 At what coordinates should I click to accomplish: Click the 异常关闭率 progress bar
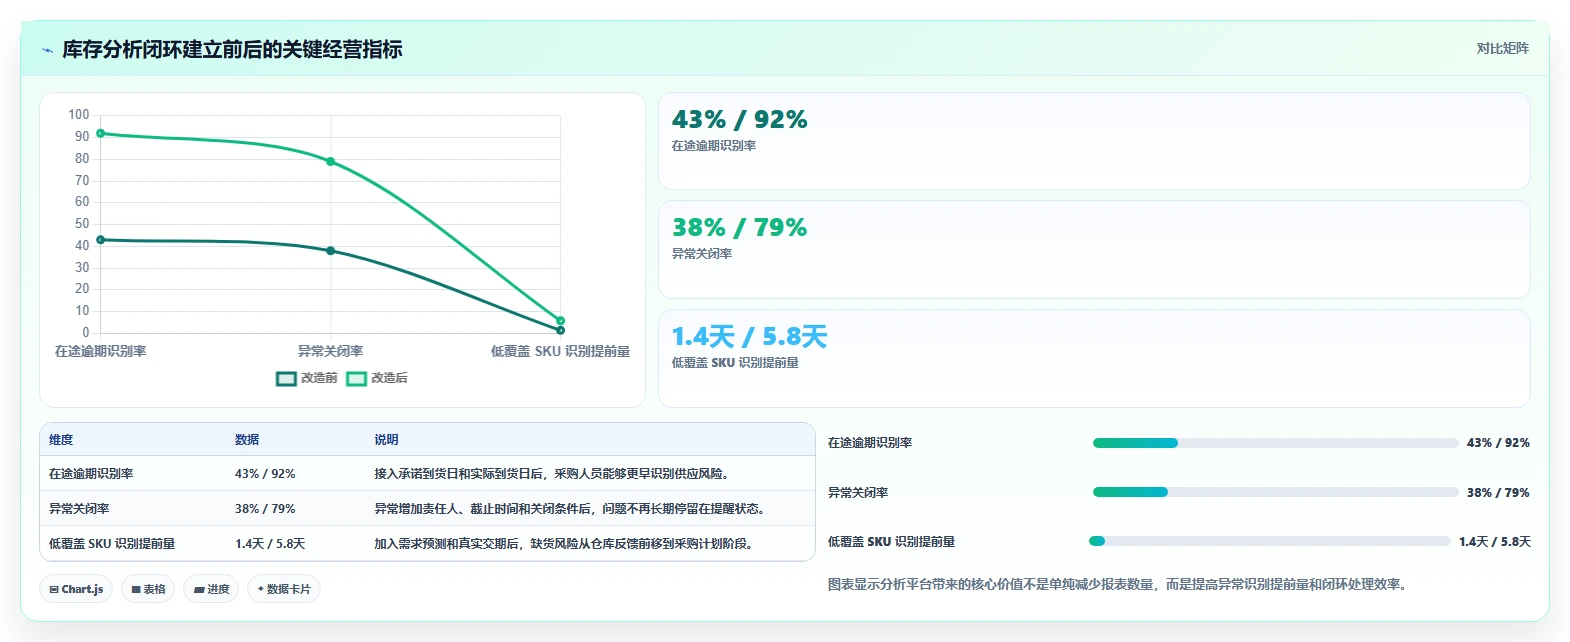point(1275,492)
